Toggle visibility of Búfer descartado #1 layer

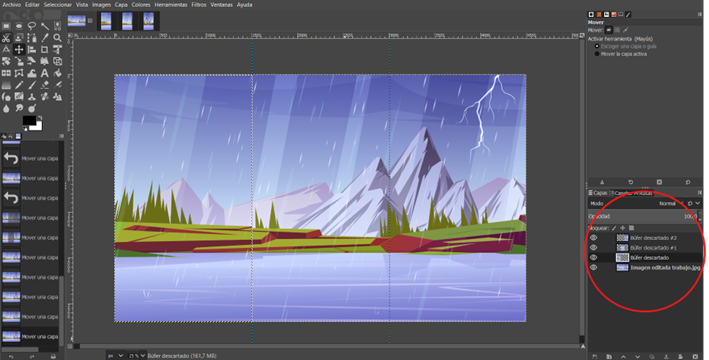coord(594,248)
